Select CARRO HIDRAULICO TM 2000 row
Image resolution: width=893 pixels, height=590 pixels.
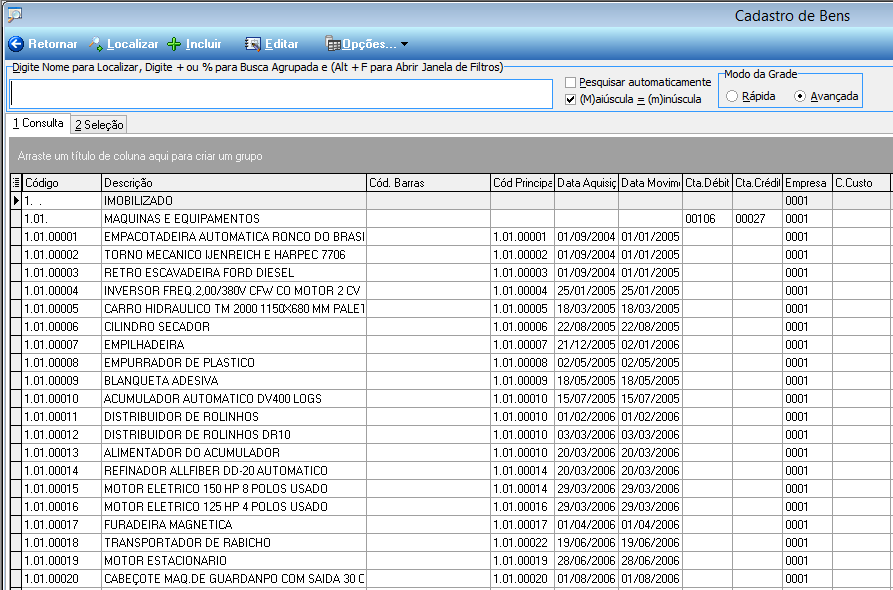click(x=451, y=309)
